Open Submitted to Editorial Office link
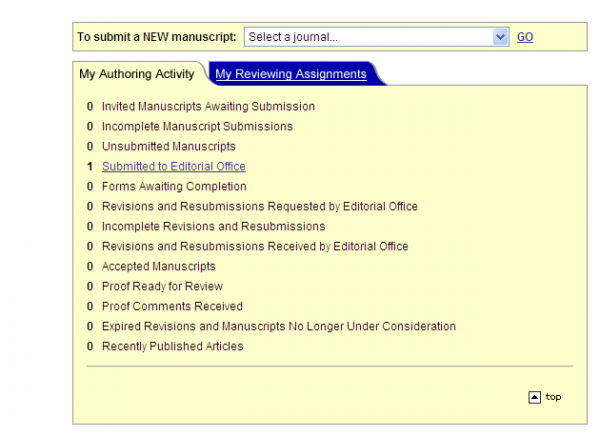Image resolution: width=600 pixels, height=436 pixels. pyautogui.click(x=174, y=166)
